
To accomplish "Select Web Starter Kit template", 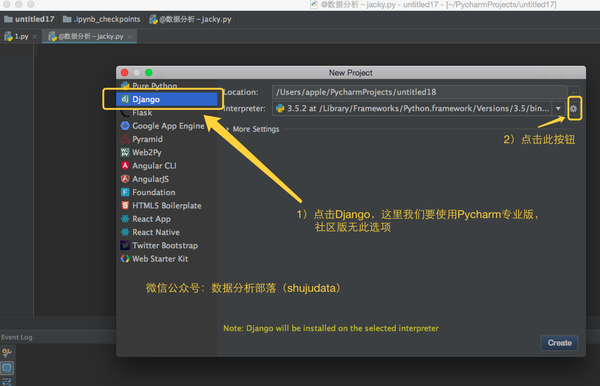I will [167, 259].
